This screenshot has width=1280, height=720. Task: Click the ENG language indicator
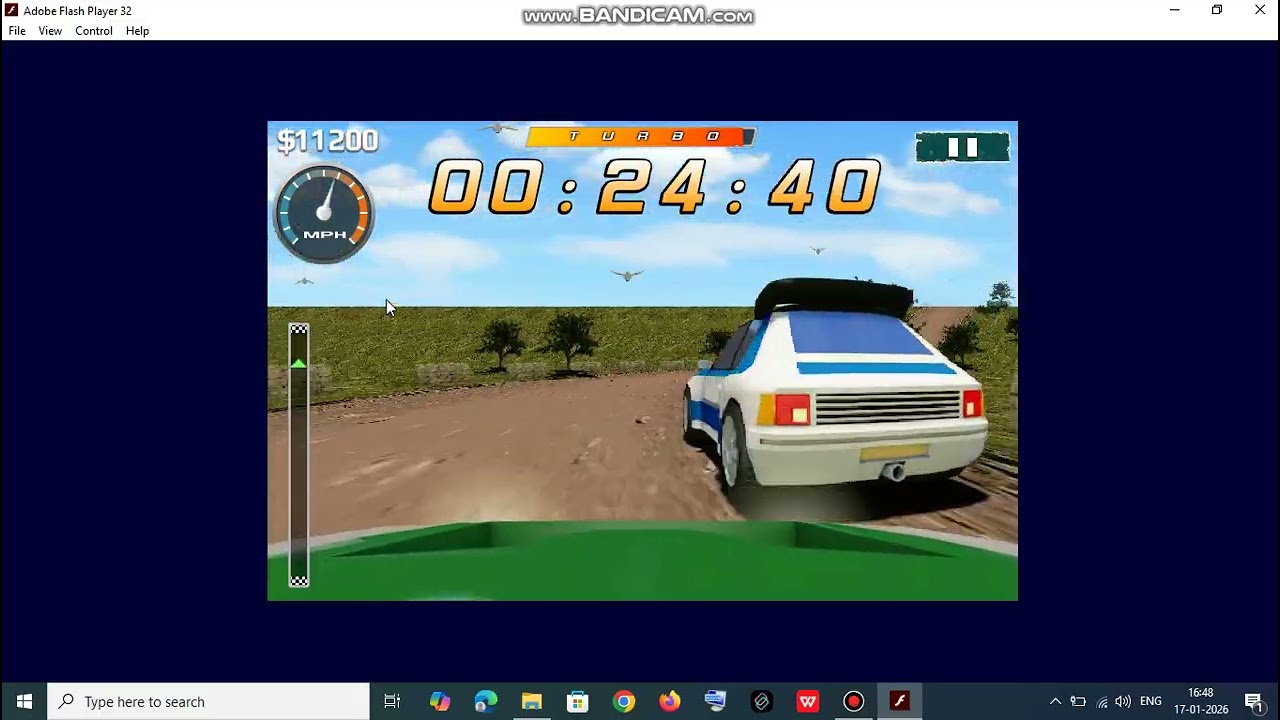point(1151,701)
